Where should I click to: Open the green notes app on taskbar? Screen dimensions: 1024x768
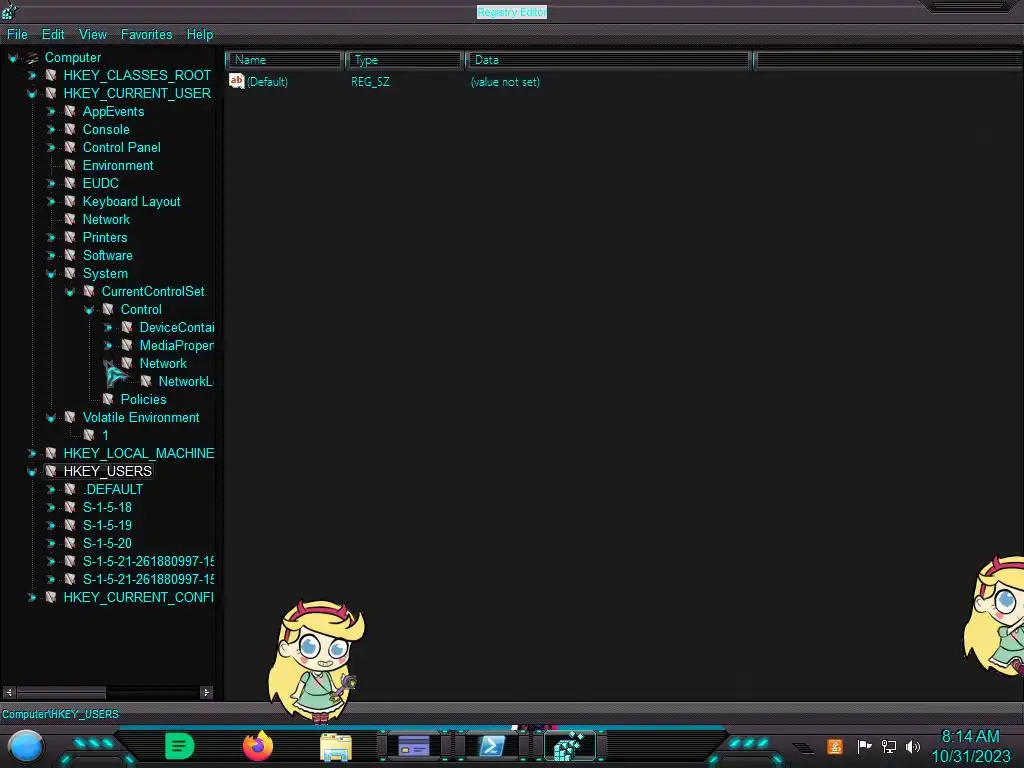(180, 746)
